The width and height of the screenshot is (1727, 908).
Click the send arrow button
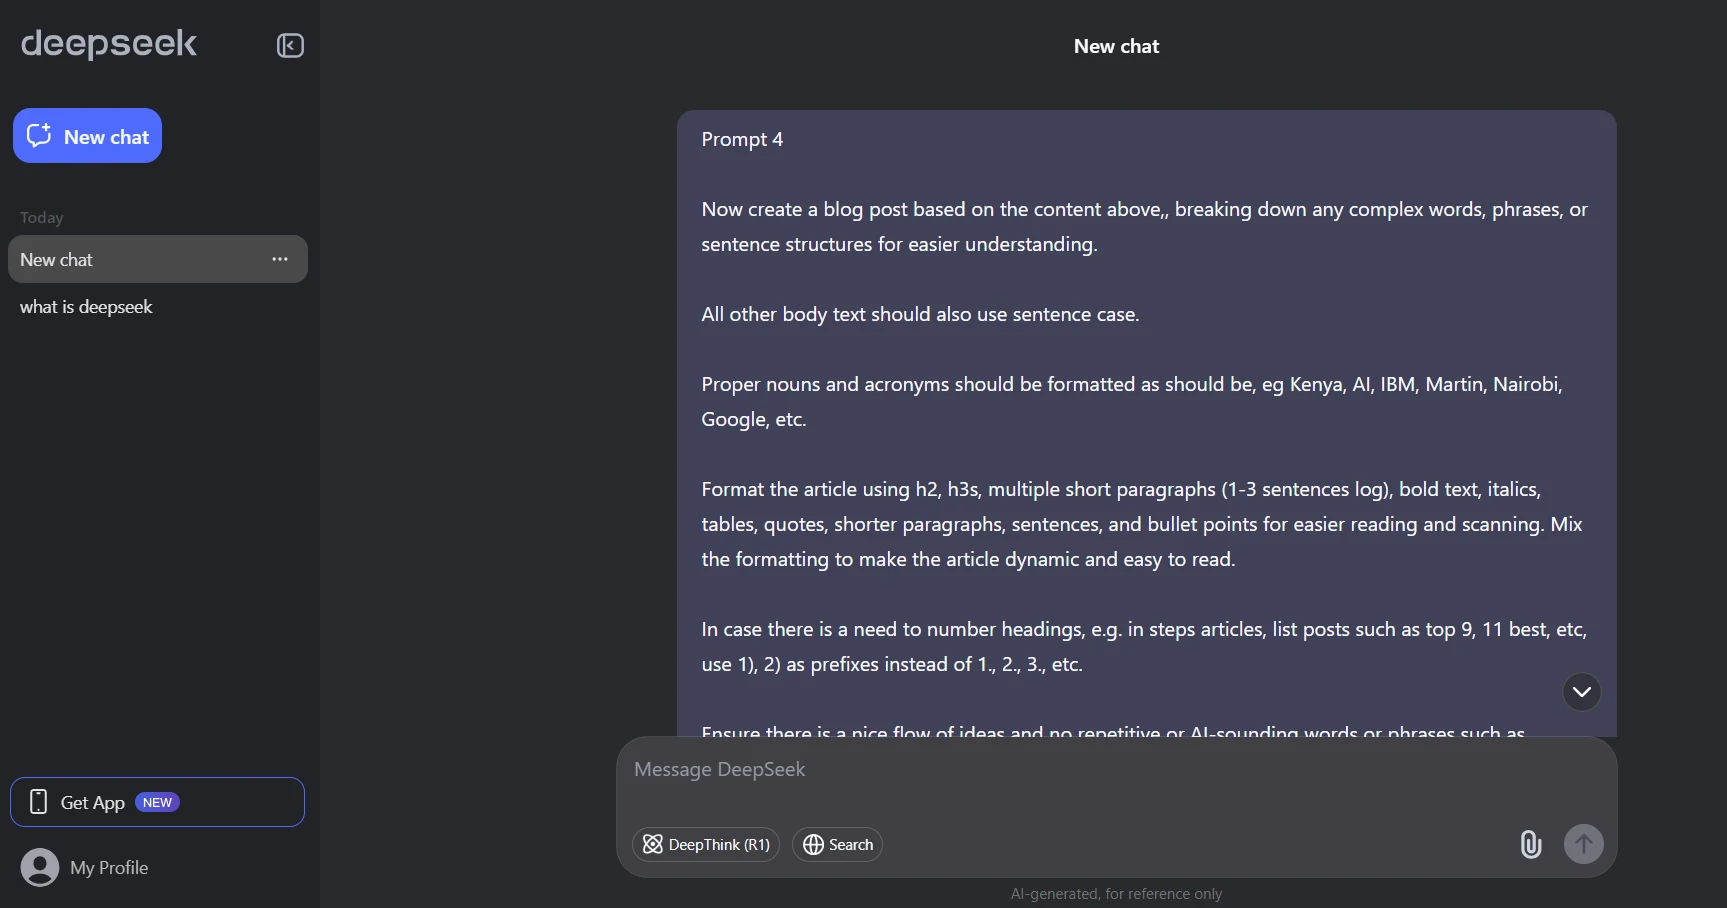click(1584, 844)
